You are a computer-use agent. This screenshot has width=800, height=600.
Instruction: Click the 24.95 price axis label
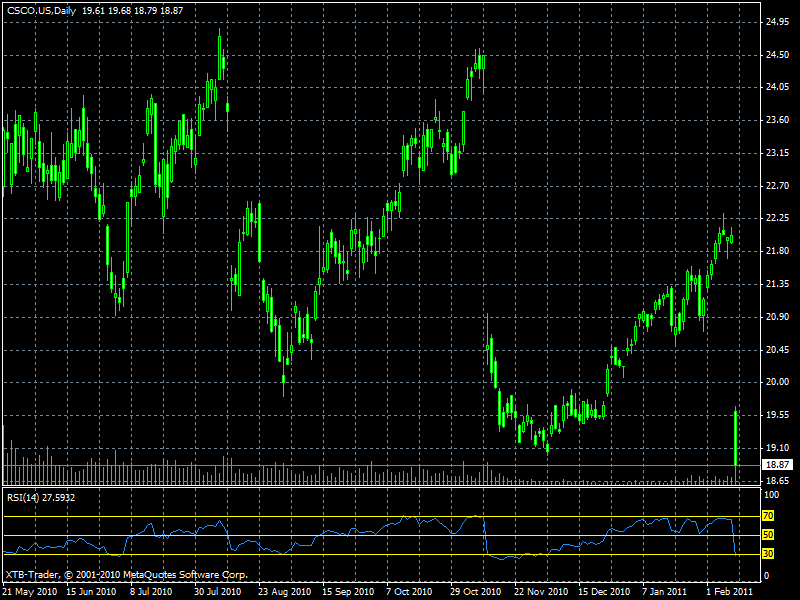[x=778, y=22]
